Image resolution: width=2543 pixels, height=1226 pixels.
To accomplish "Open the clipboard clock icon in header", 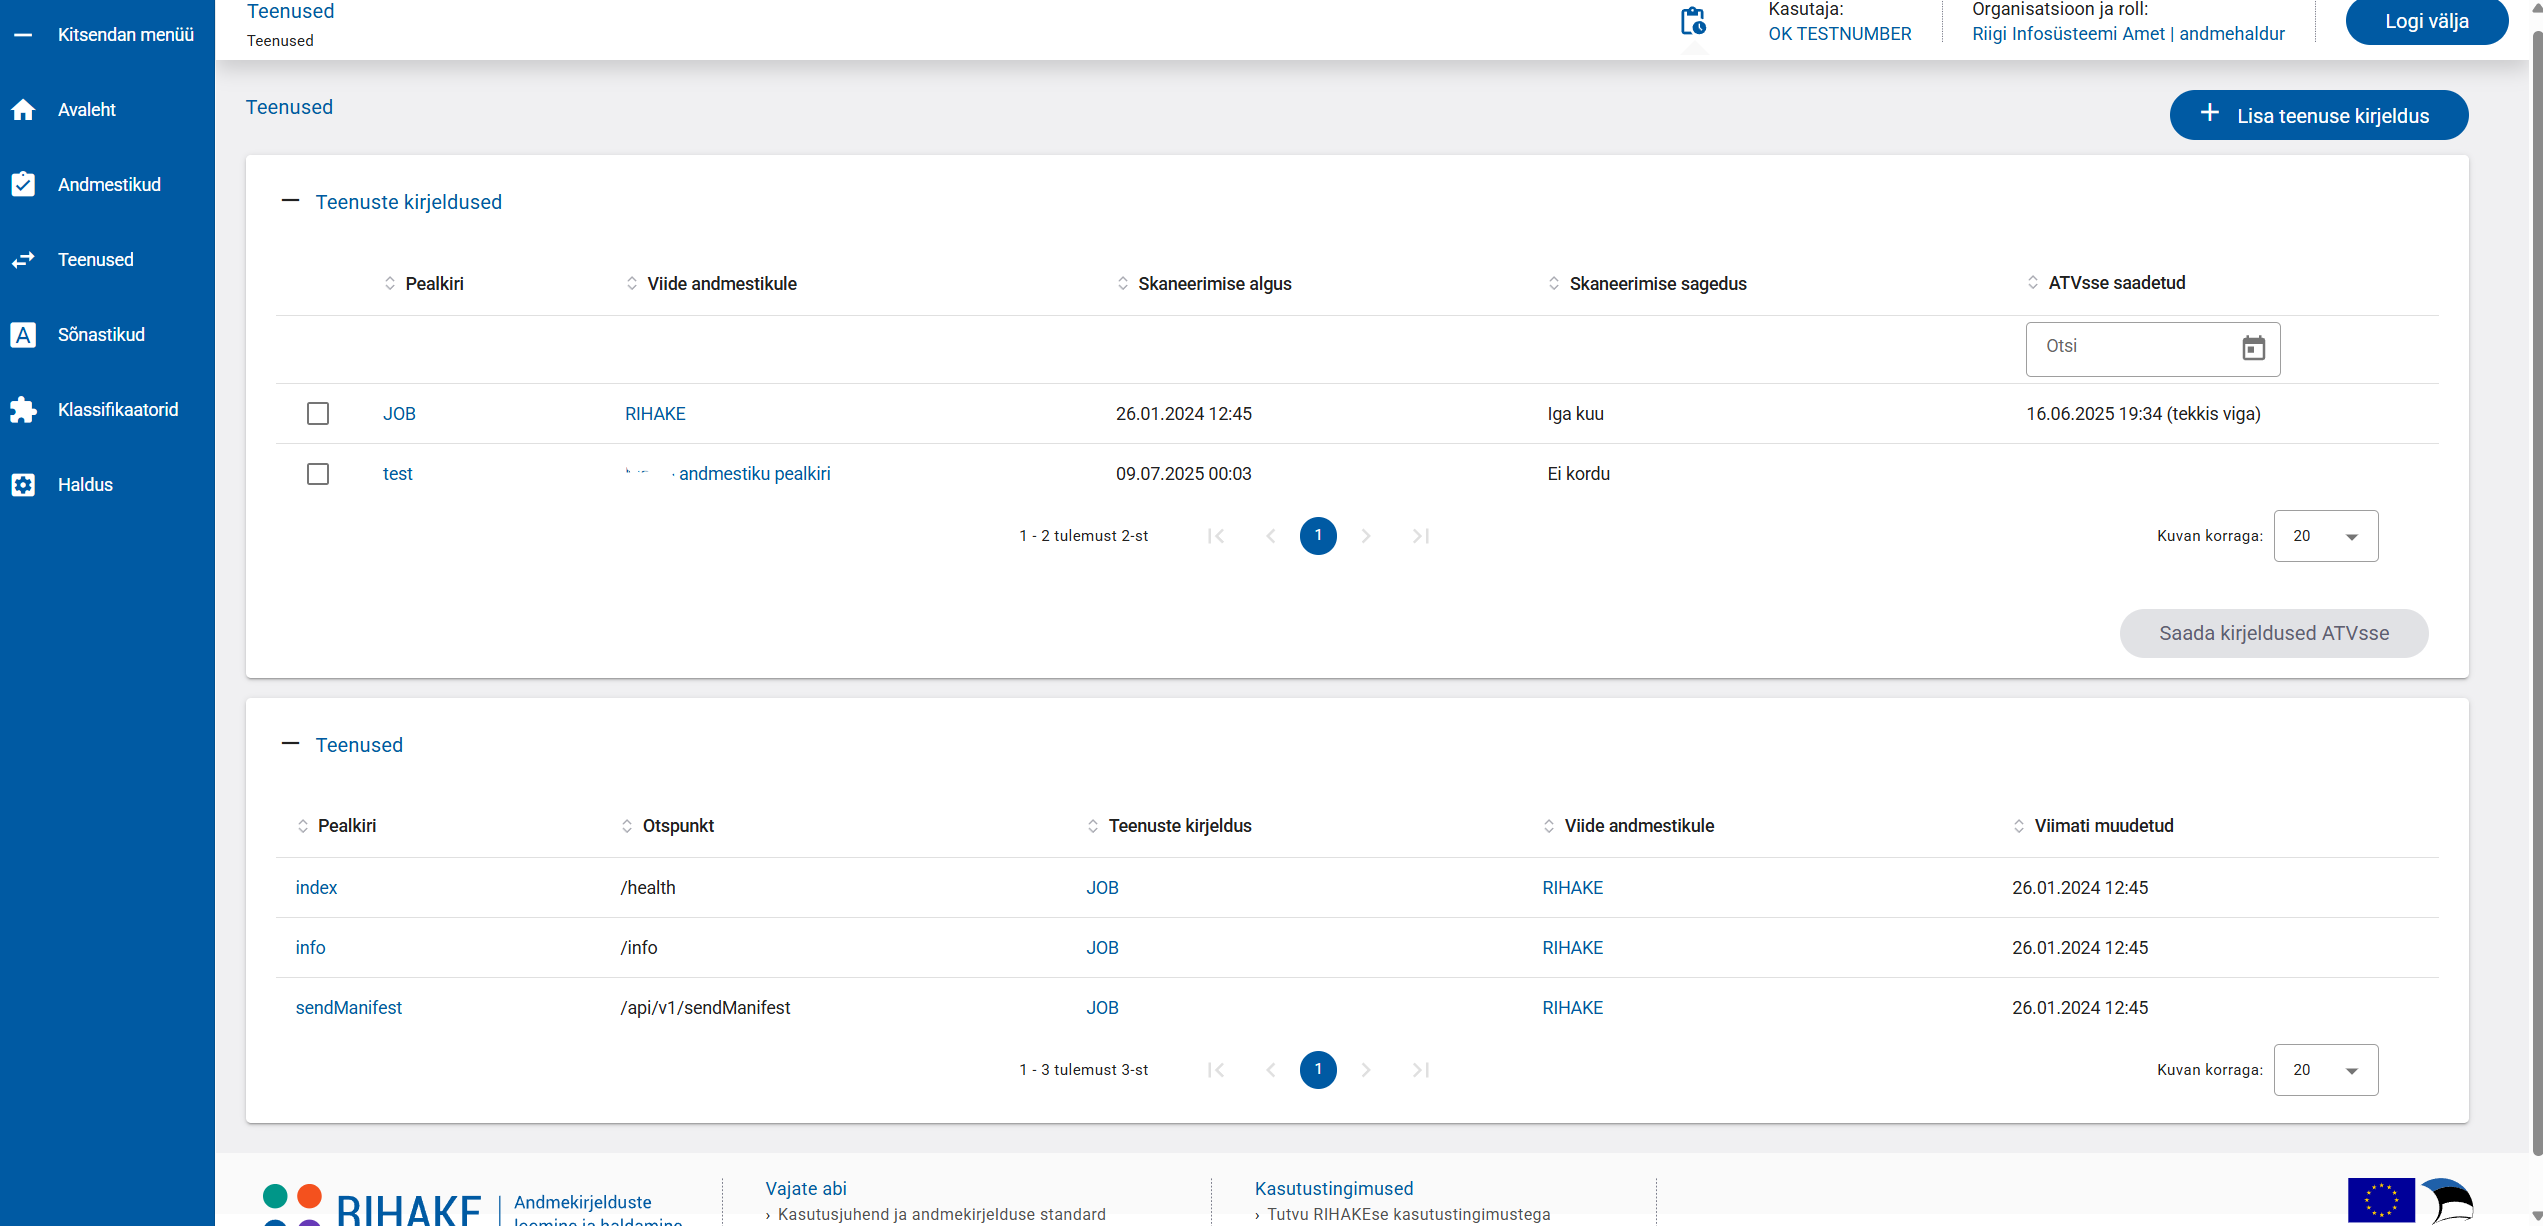I will click(x=1692, y=22).
